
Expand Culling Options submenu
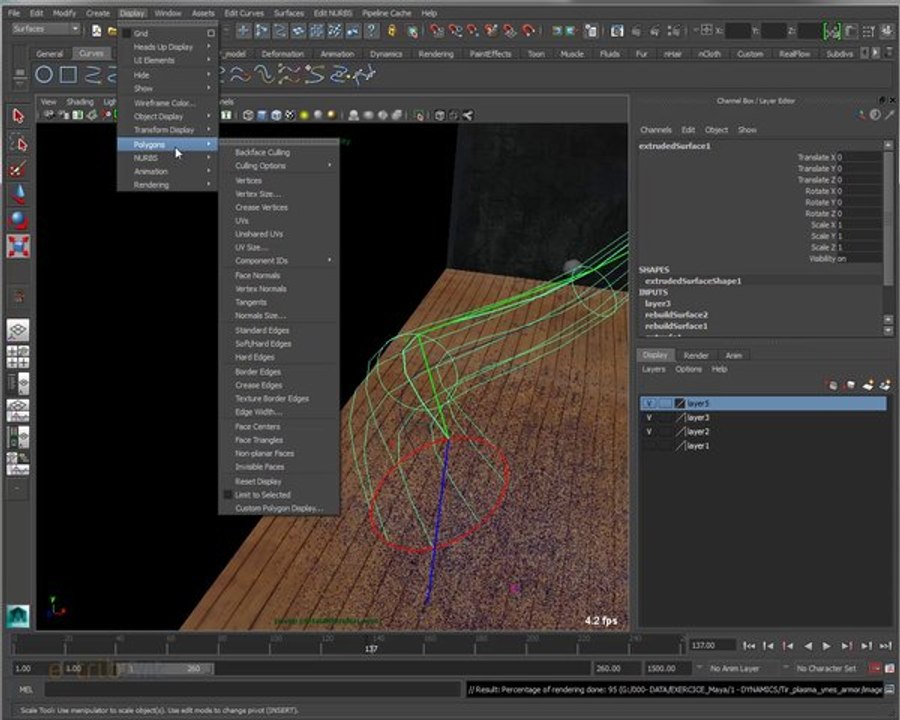tap(280, 165)
